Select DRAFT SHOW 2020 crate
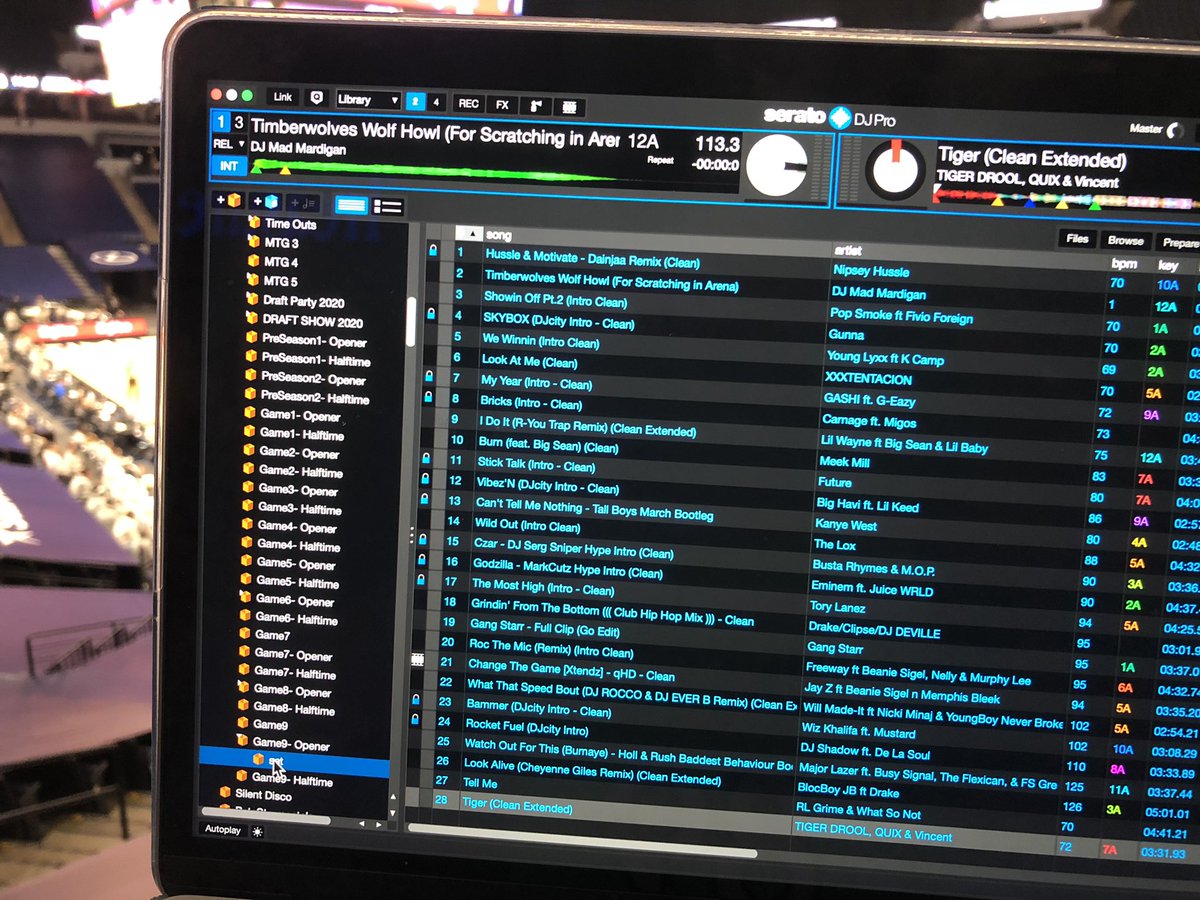The width and height of the screenshot is (1200, 900). [x=312, y=322]
